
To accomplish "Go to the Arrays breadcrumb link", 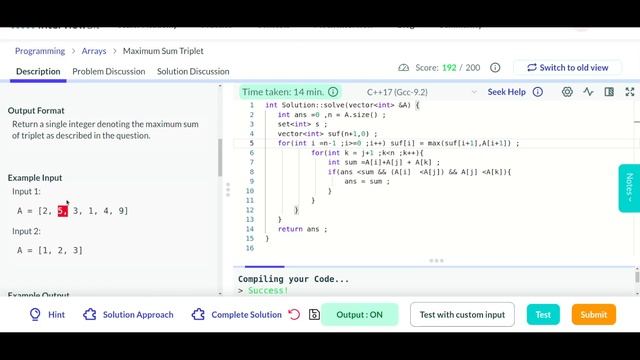I will pos(94,51).
